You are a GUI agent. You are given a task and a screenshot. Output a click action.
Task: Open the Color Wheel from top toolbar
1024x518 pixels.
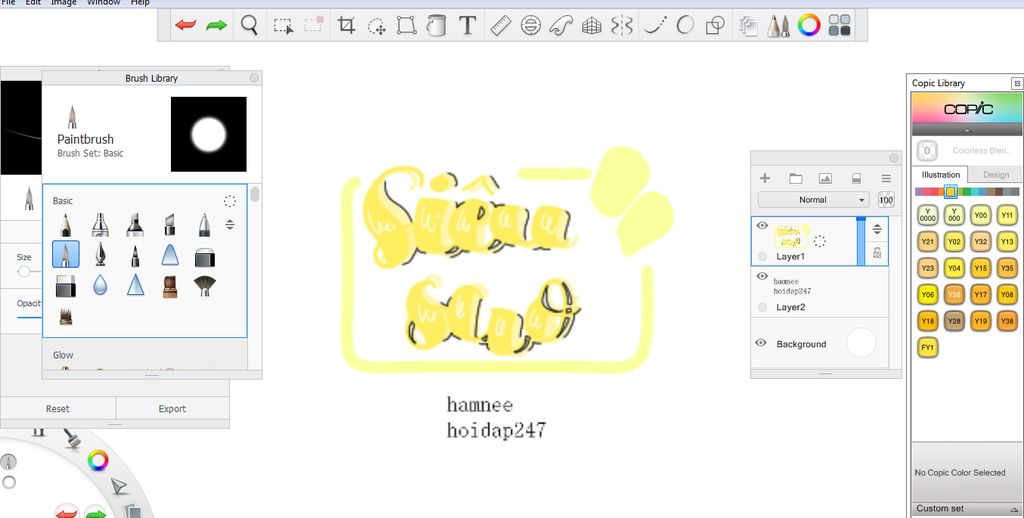808,25
